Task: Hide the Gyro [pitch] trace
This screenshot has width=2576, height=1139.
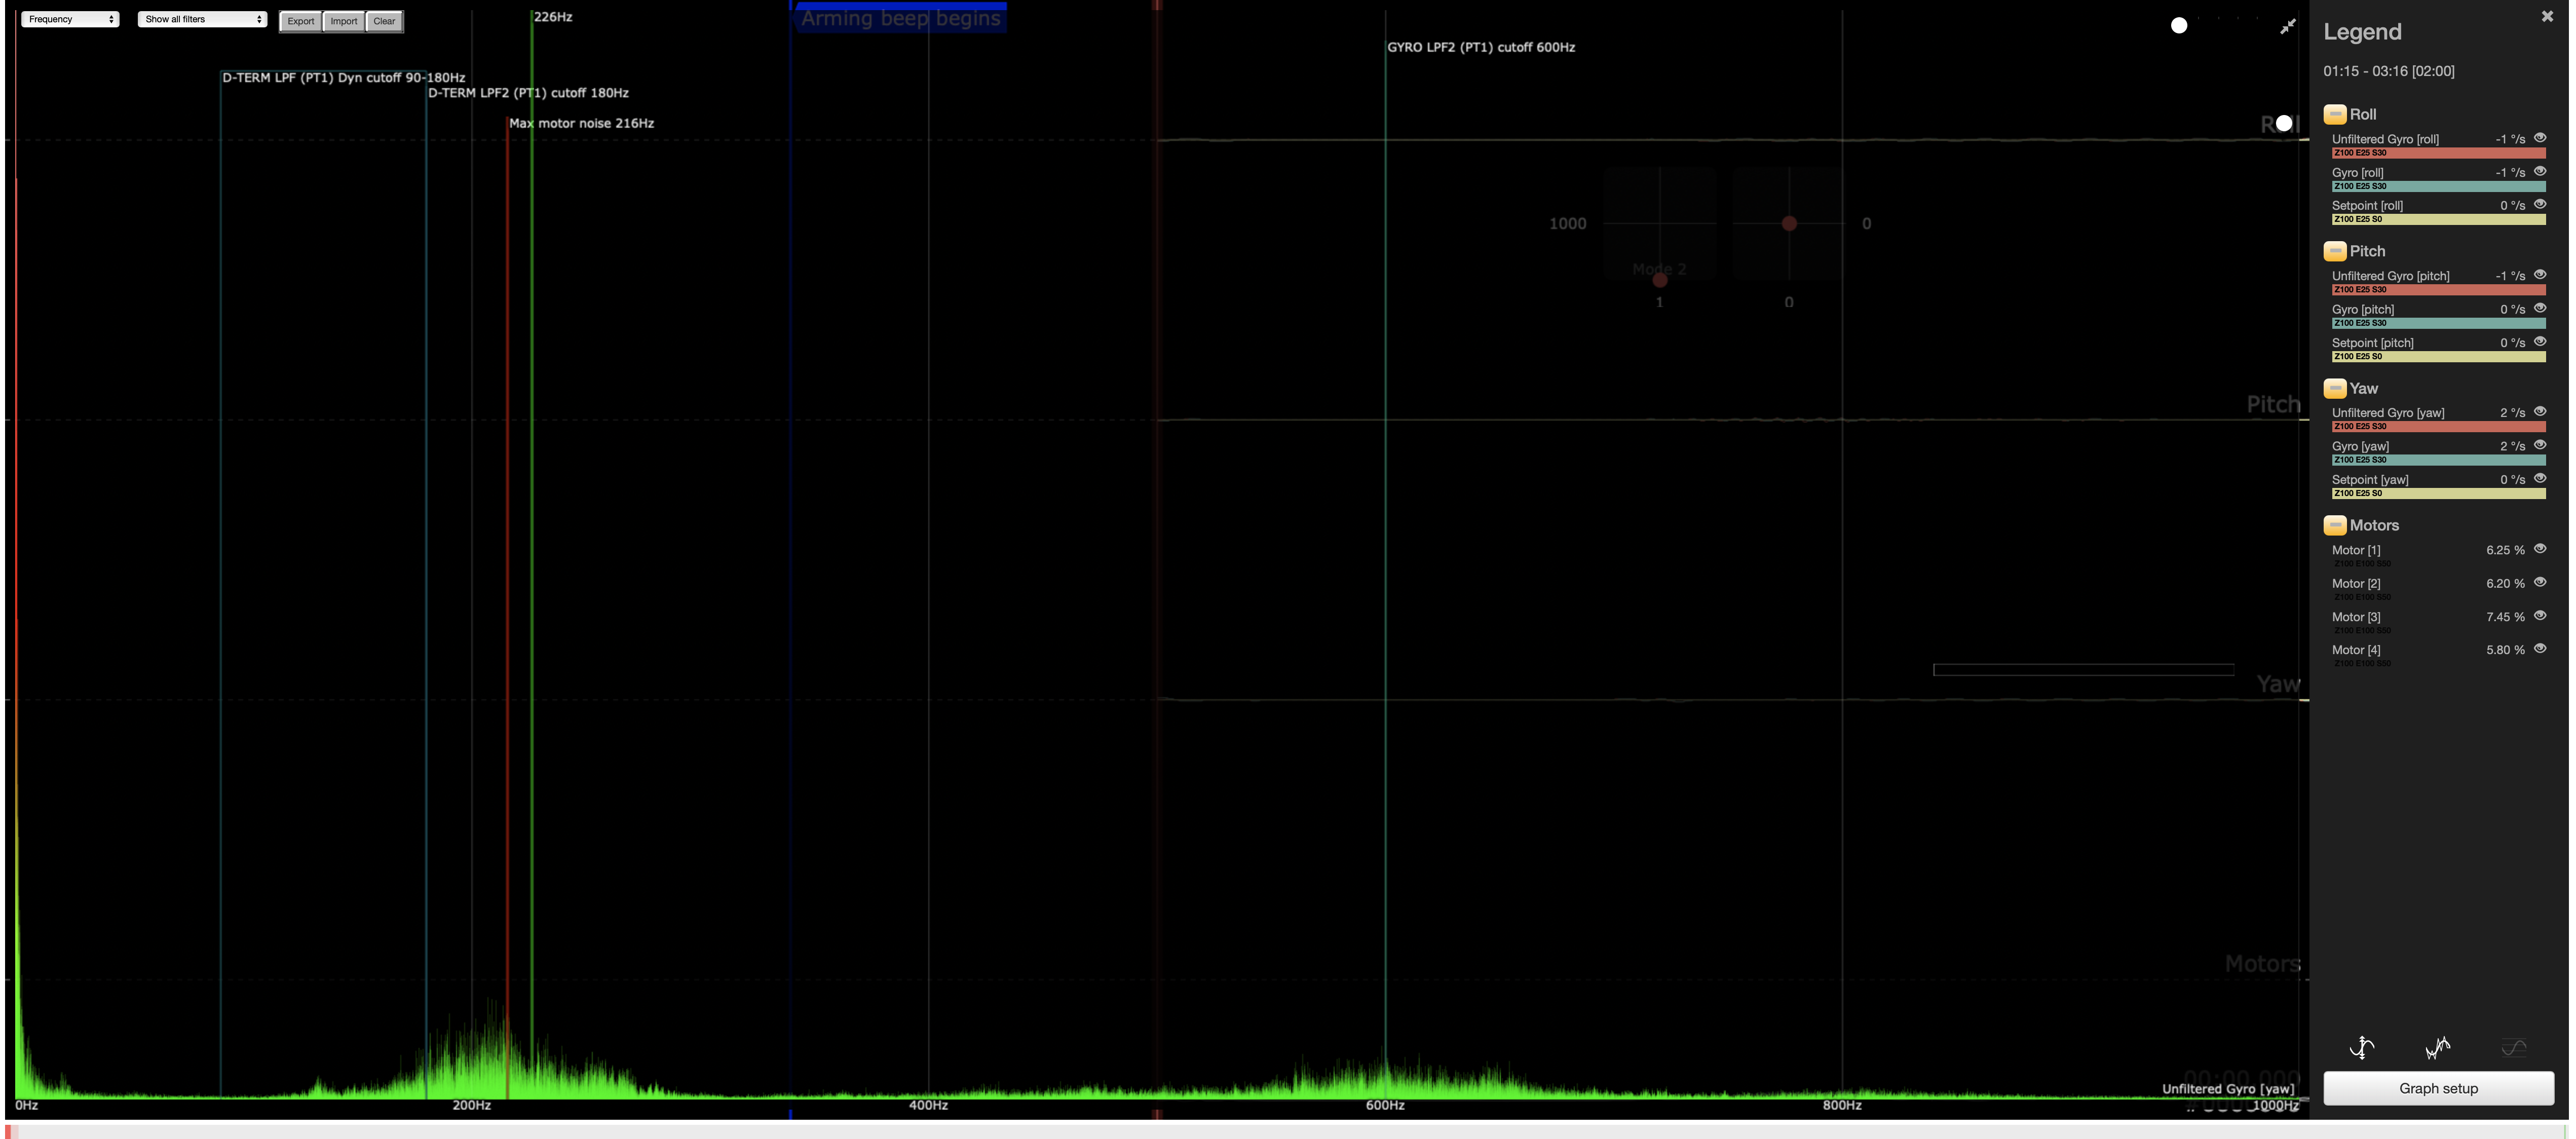Action: point(2539,308)
